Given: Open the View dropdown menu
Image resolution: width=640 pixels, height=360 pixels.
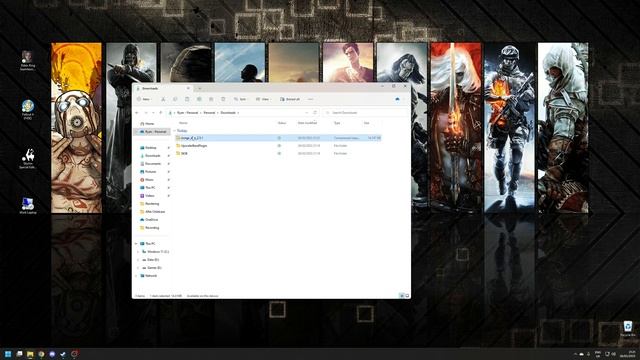Looking at the screenshot, I should tap(263, 99).
